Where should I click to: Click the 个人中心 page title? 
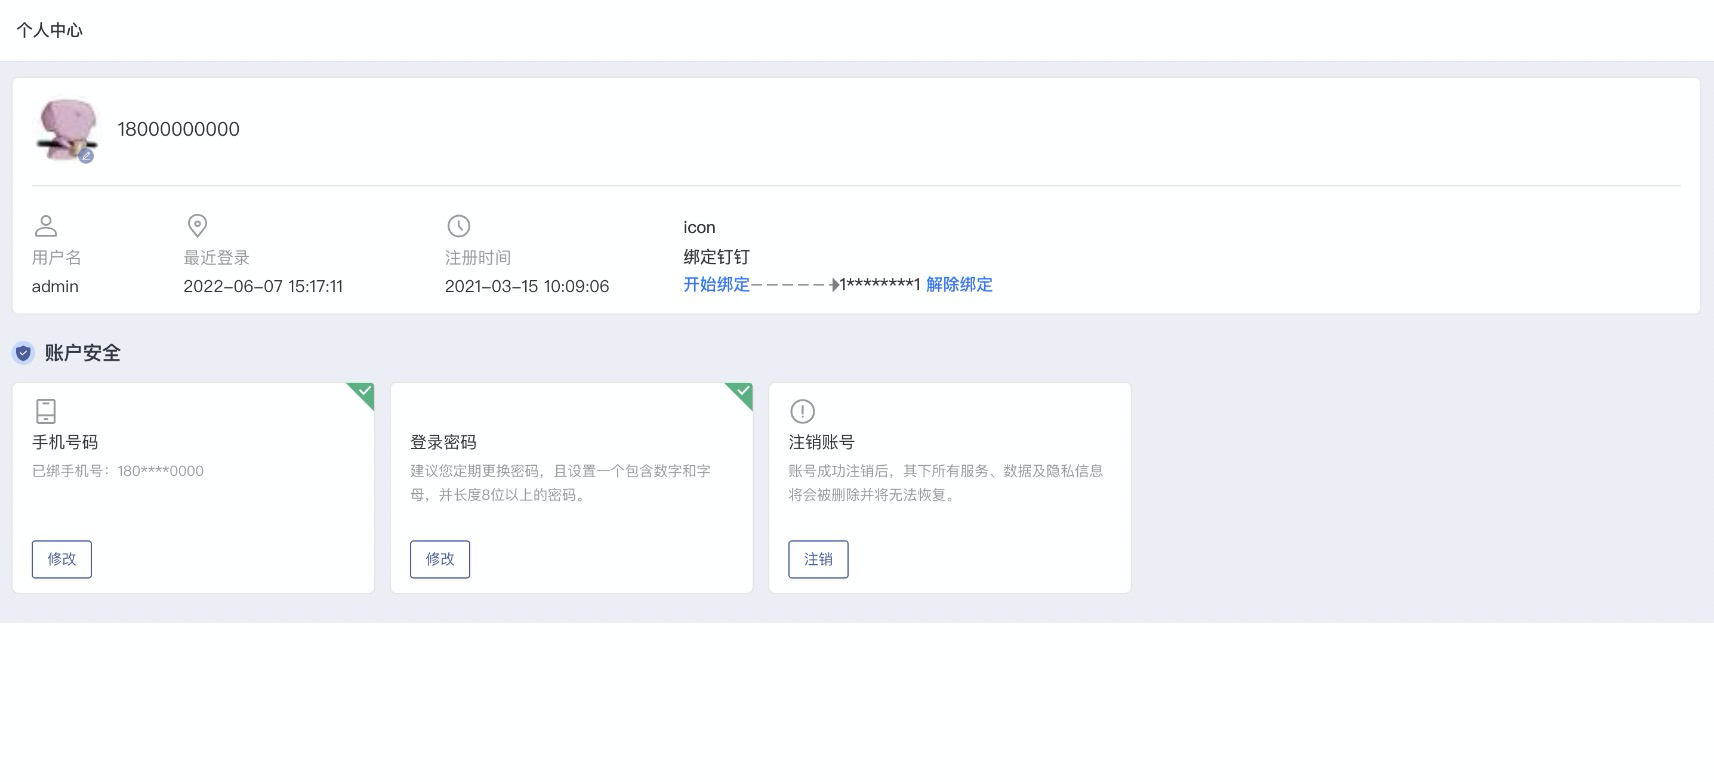point(49,30)
